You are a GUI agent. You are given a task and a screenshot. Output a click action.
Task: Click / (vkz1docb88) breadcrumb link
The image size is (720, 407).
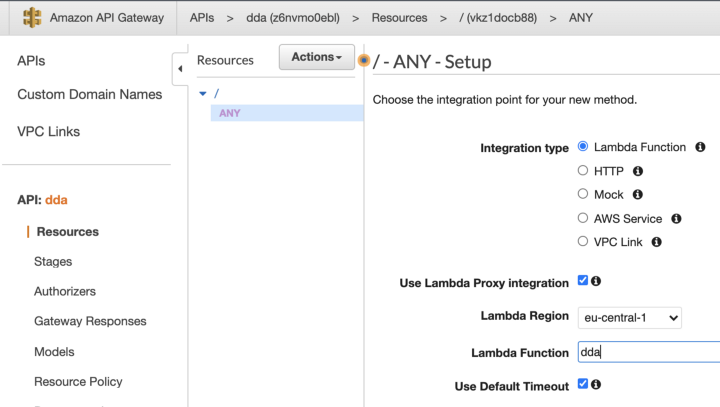[x=498, y=18]
